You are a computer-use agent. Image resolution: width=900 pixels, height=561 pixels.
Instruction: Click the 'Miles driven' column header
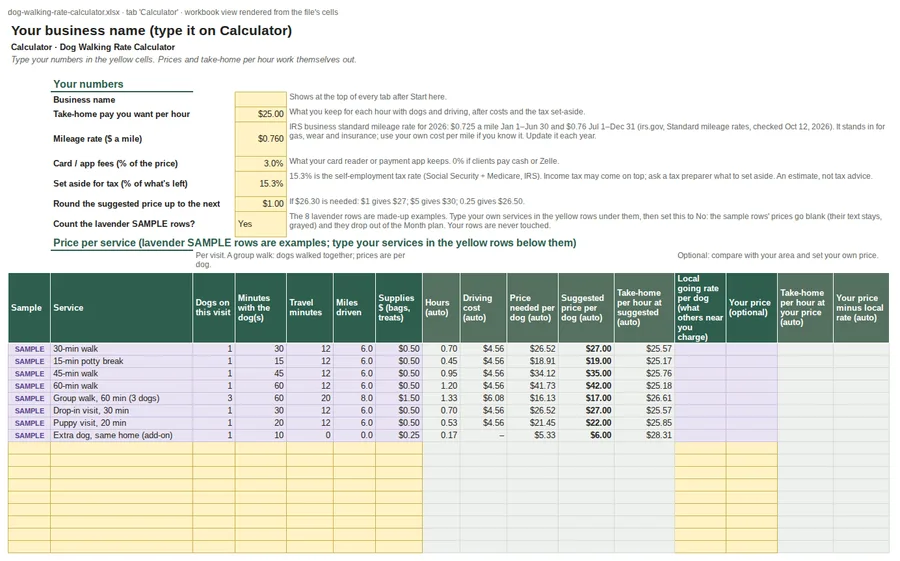pos(354,308)
